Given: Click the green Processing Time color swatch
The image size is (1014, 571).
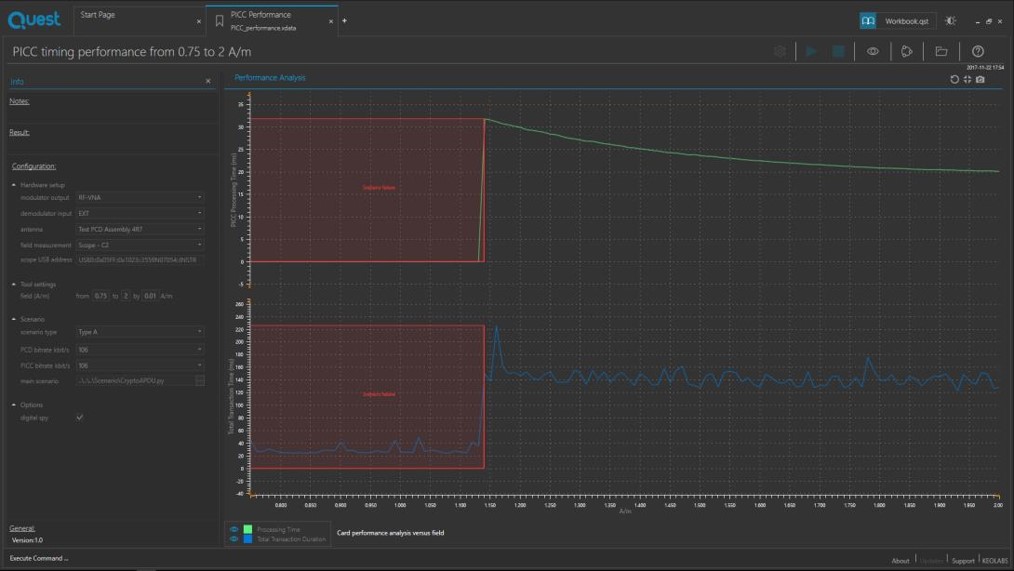Looking at the screenshot, I should click(x=248, y=529).
